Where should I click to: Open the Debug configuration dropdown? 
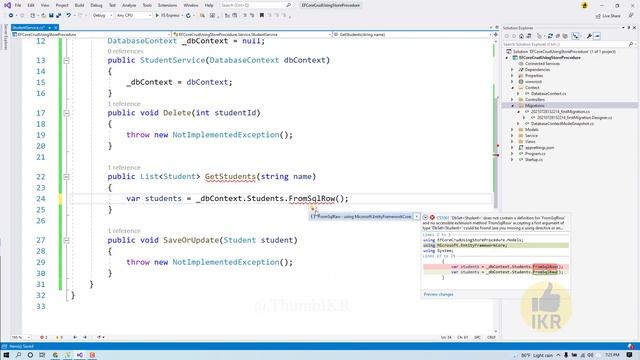point(102,16)
